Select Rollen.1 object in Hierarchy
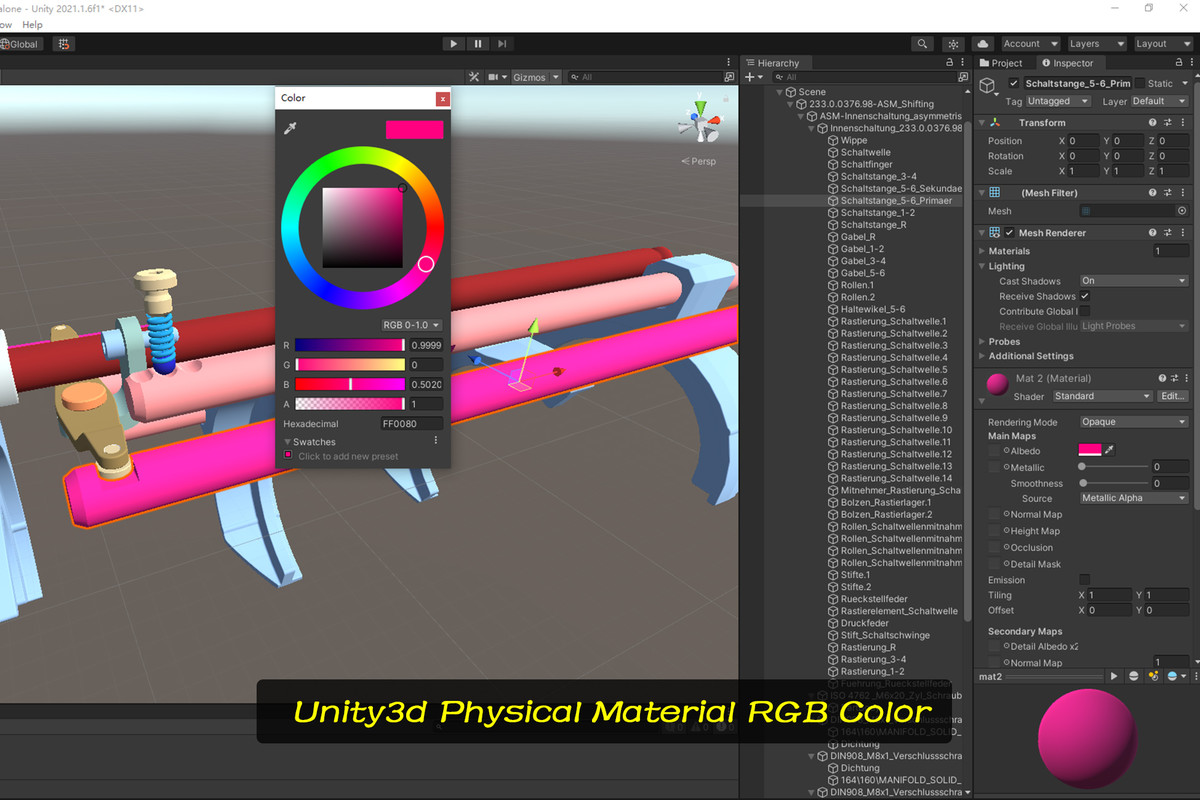The width and height of the screenshot is (1200, 800). tap(857, 285)
